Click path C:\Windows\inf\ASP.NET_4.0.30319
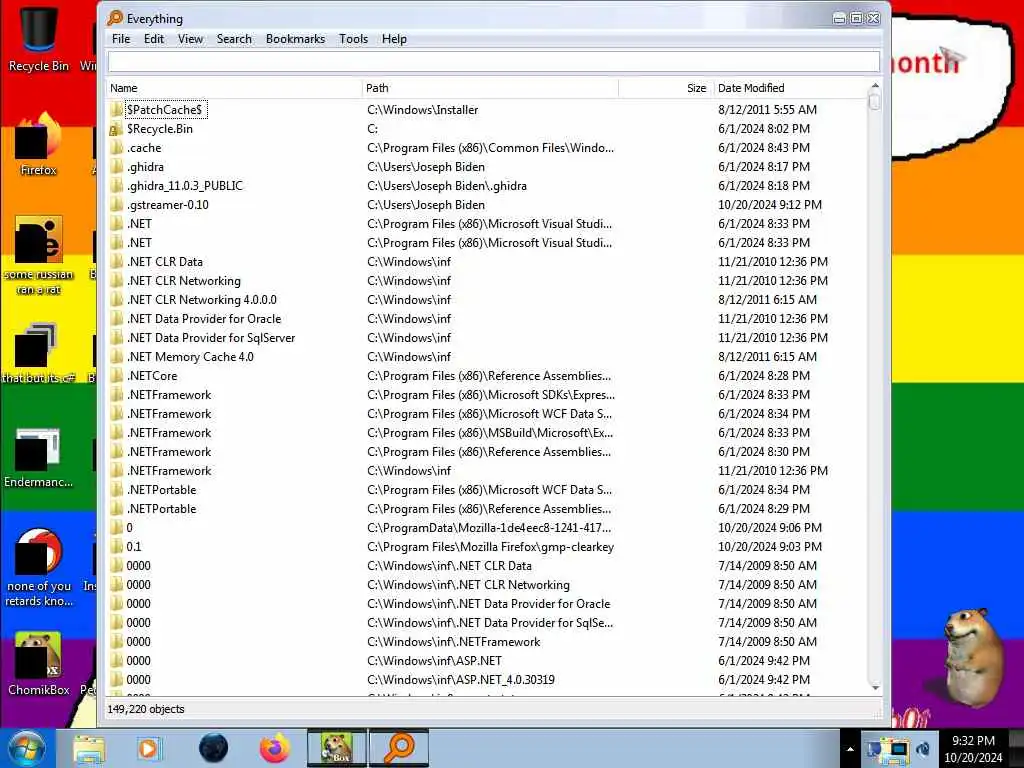Screen dimensions: 1024x768 tap(460, 680)
